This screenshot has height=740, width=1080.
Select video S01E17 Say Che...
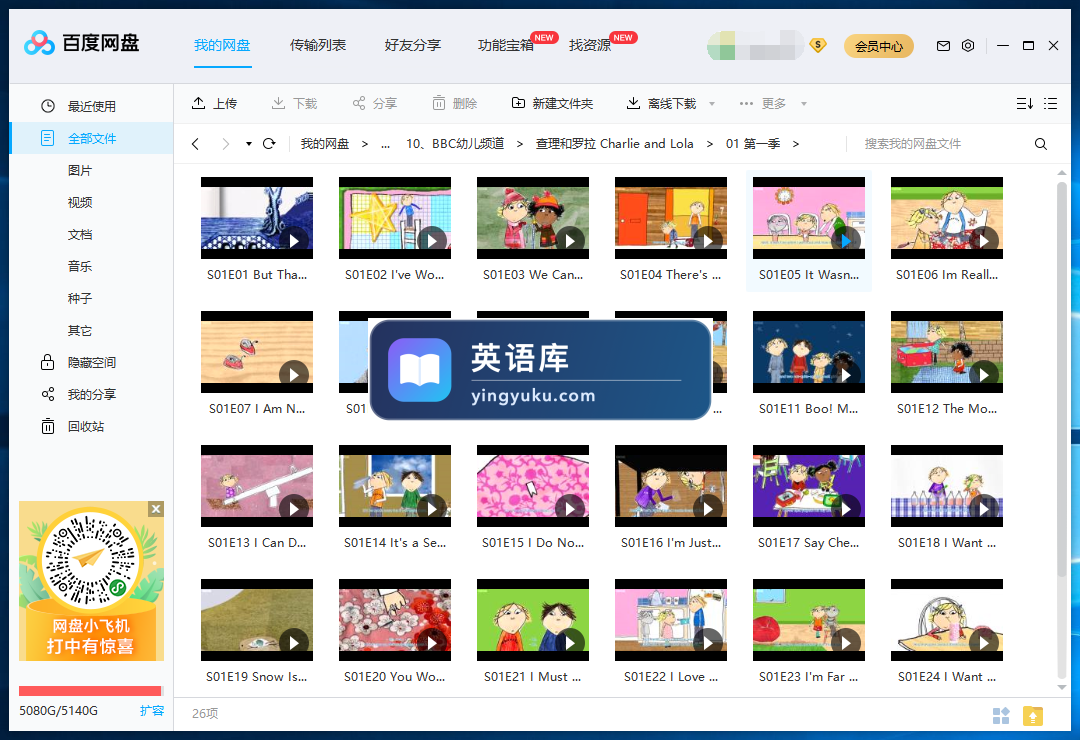click(x=809, y=497)
